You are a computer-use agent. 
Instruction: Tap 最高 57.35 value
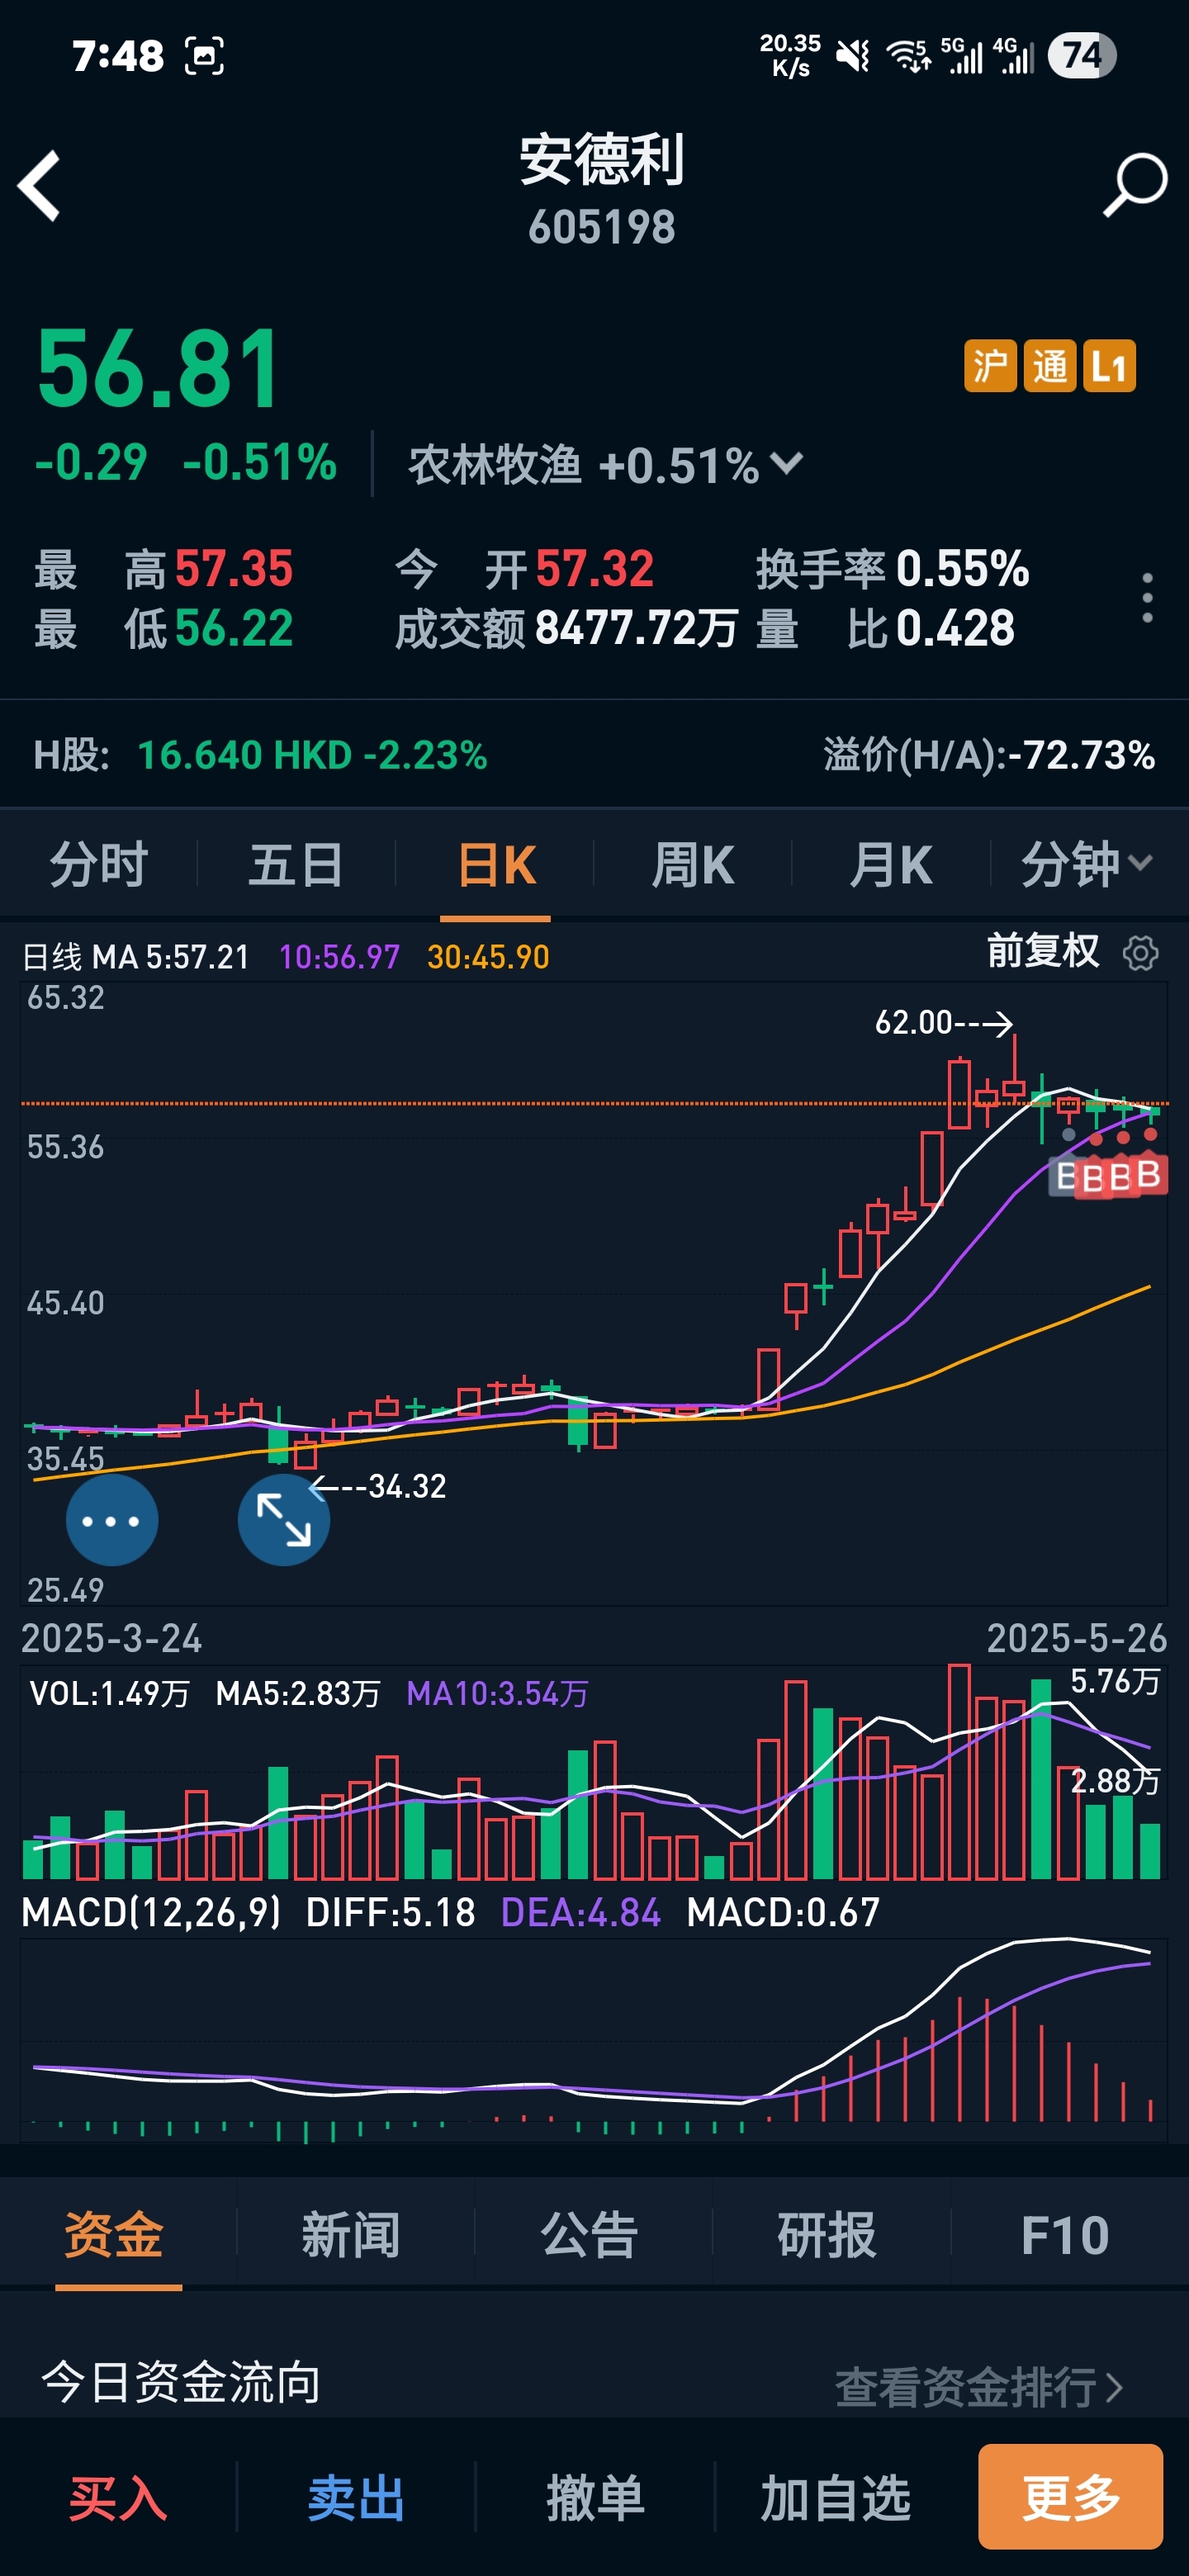click(x=233, y=569)
